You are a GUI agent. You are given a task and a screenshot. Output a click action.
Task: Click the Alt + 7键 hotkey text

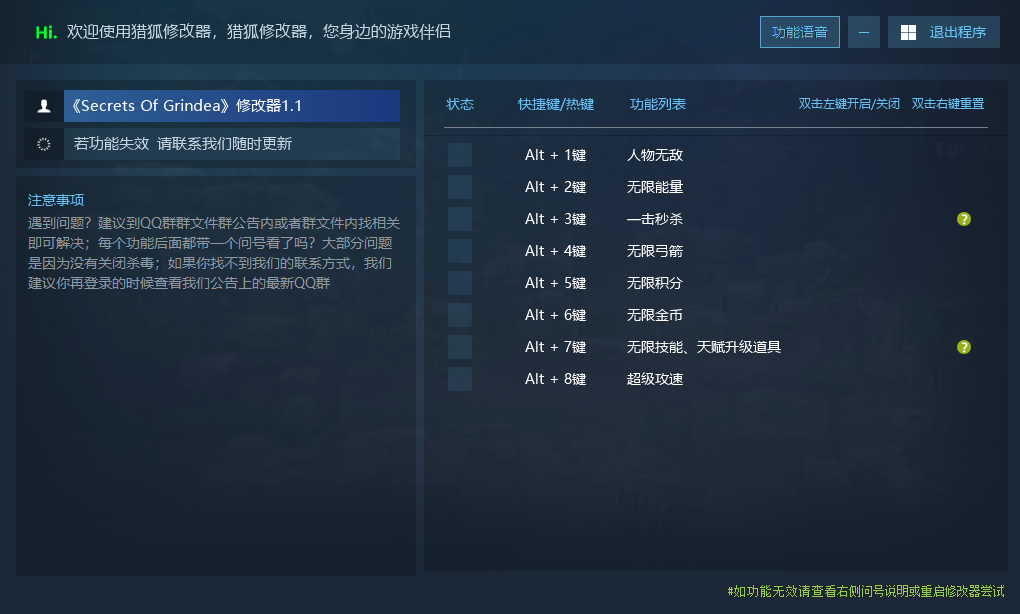[556, 347]
